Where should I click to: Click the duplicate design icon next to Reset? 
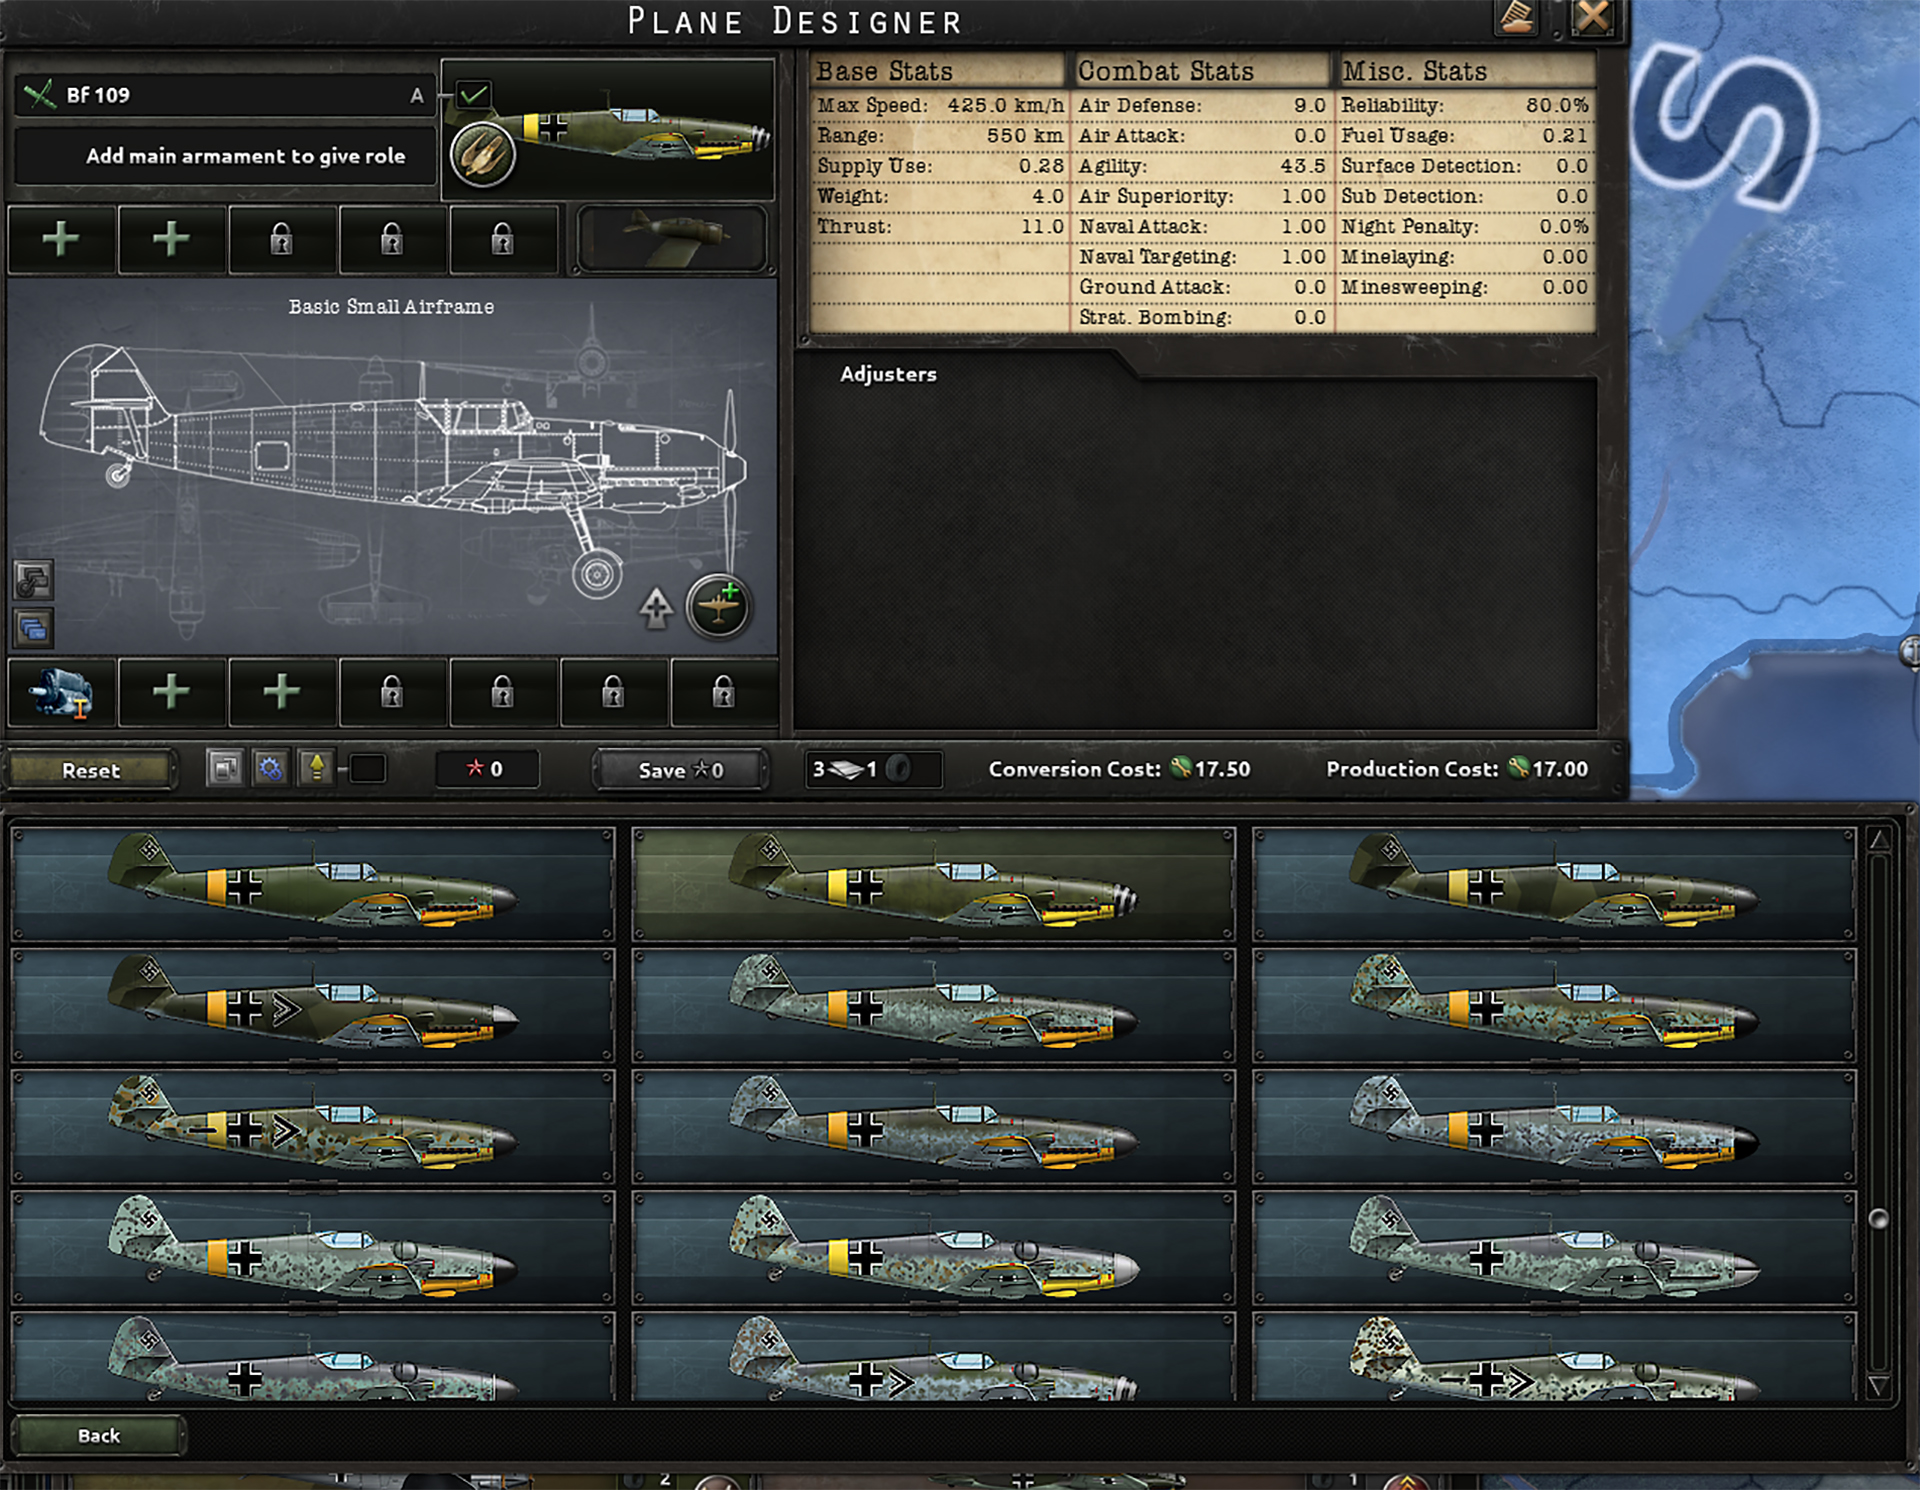coord(225,769)
